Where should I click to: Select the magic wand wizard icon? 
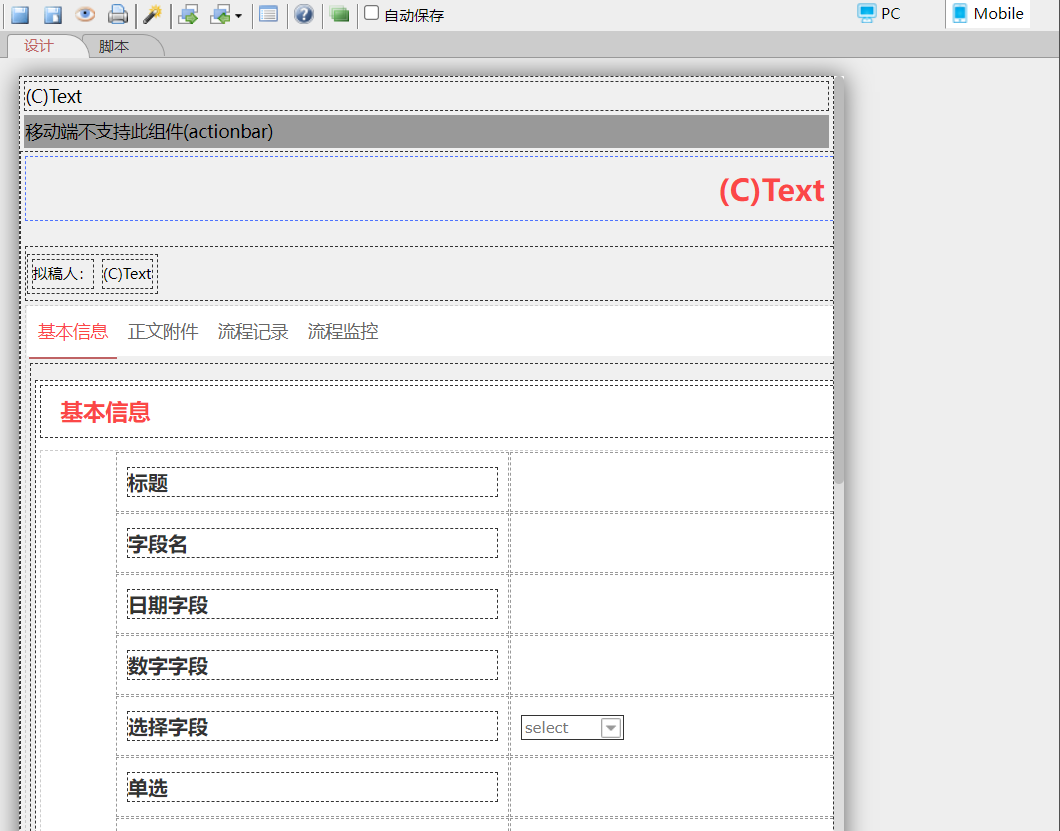pos(155,15)
